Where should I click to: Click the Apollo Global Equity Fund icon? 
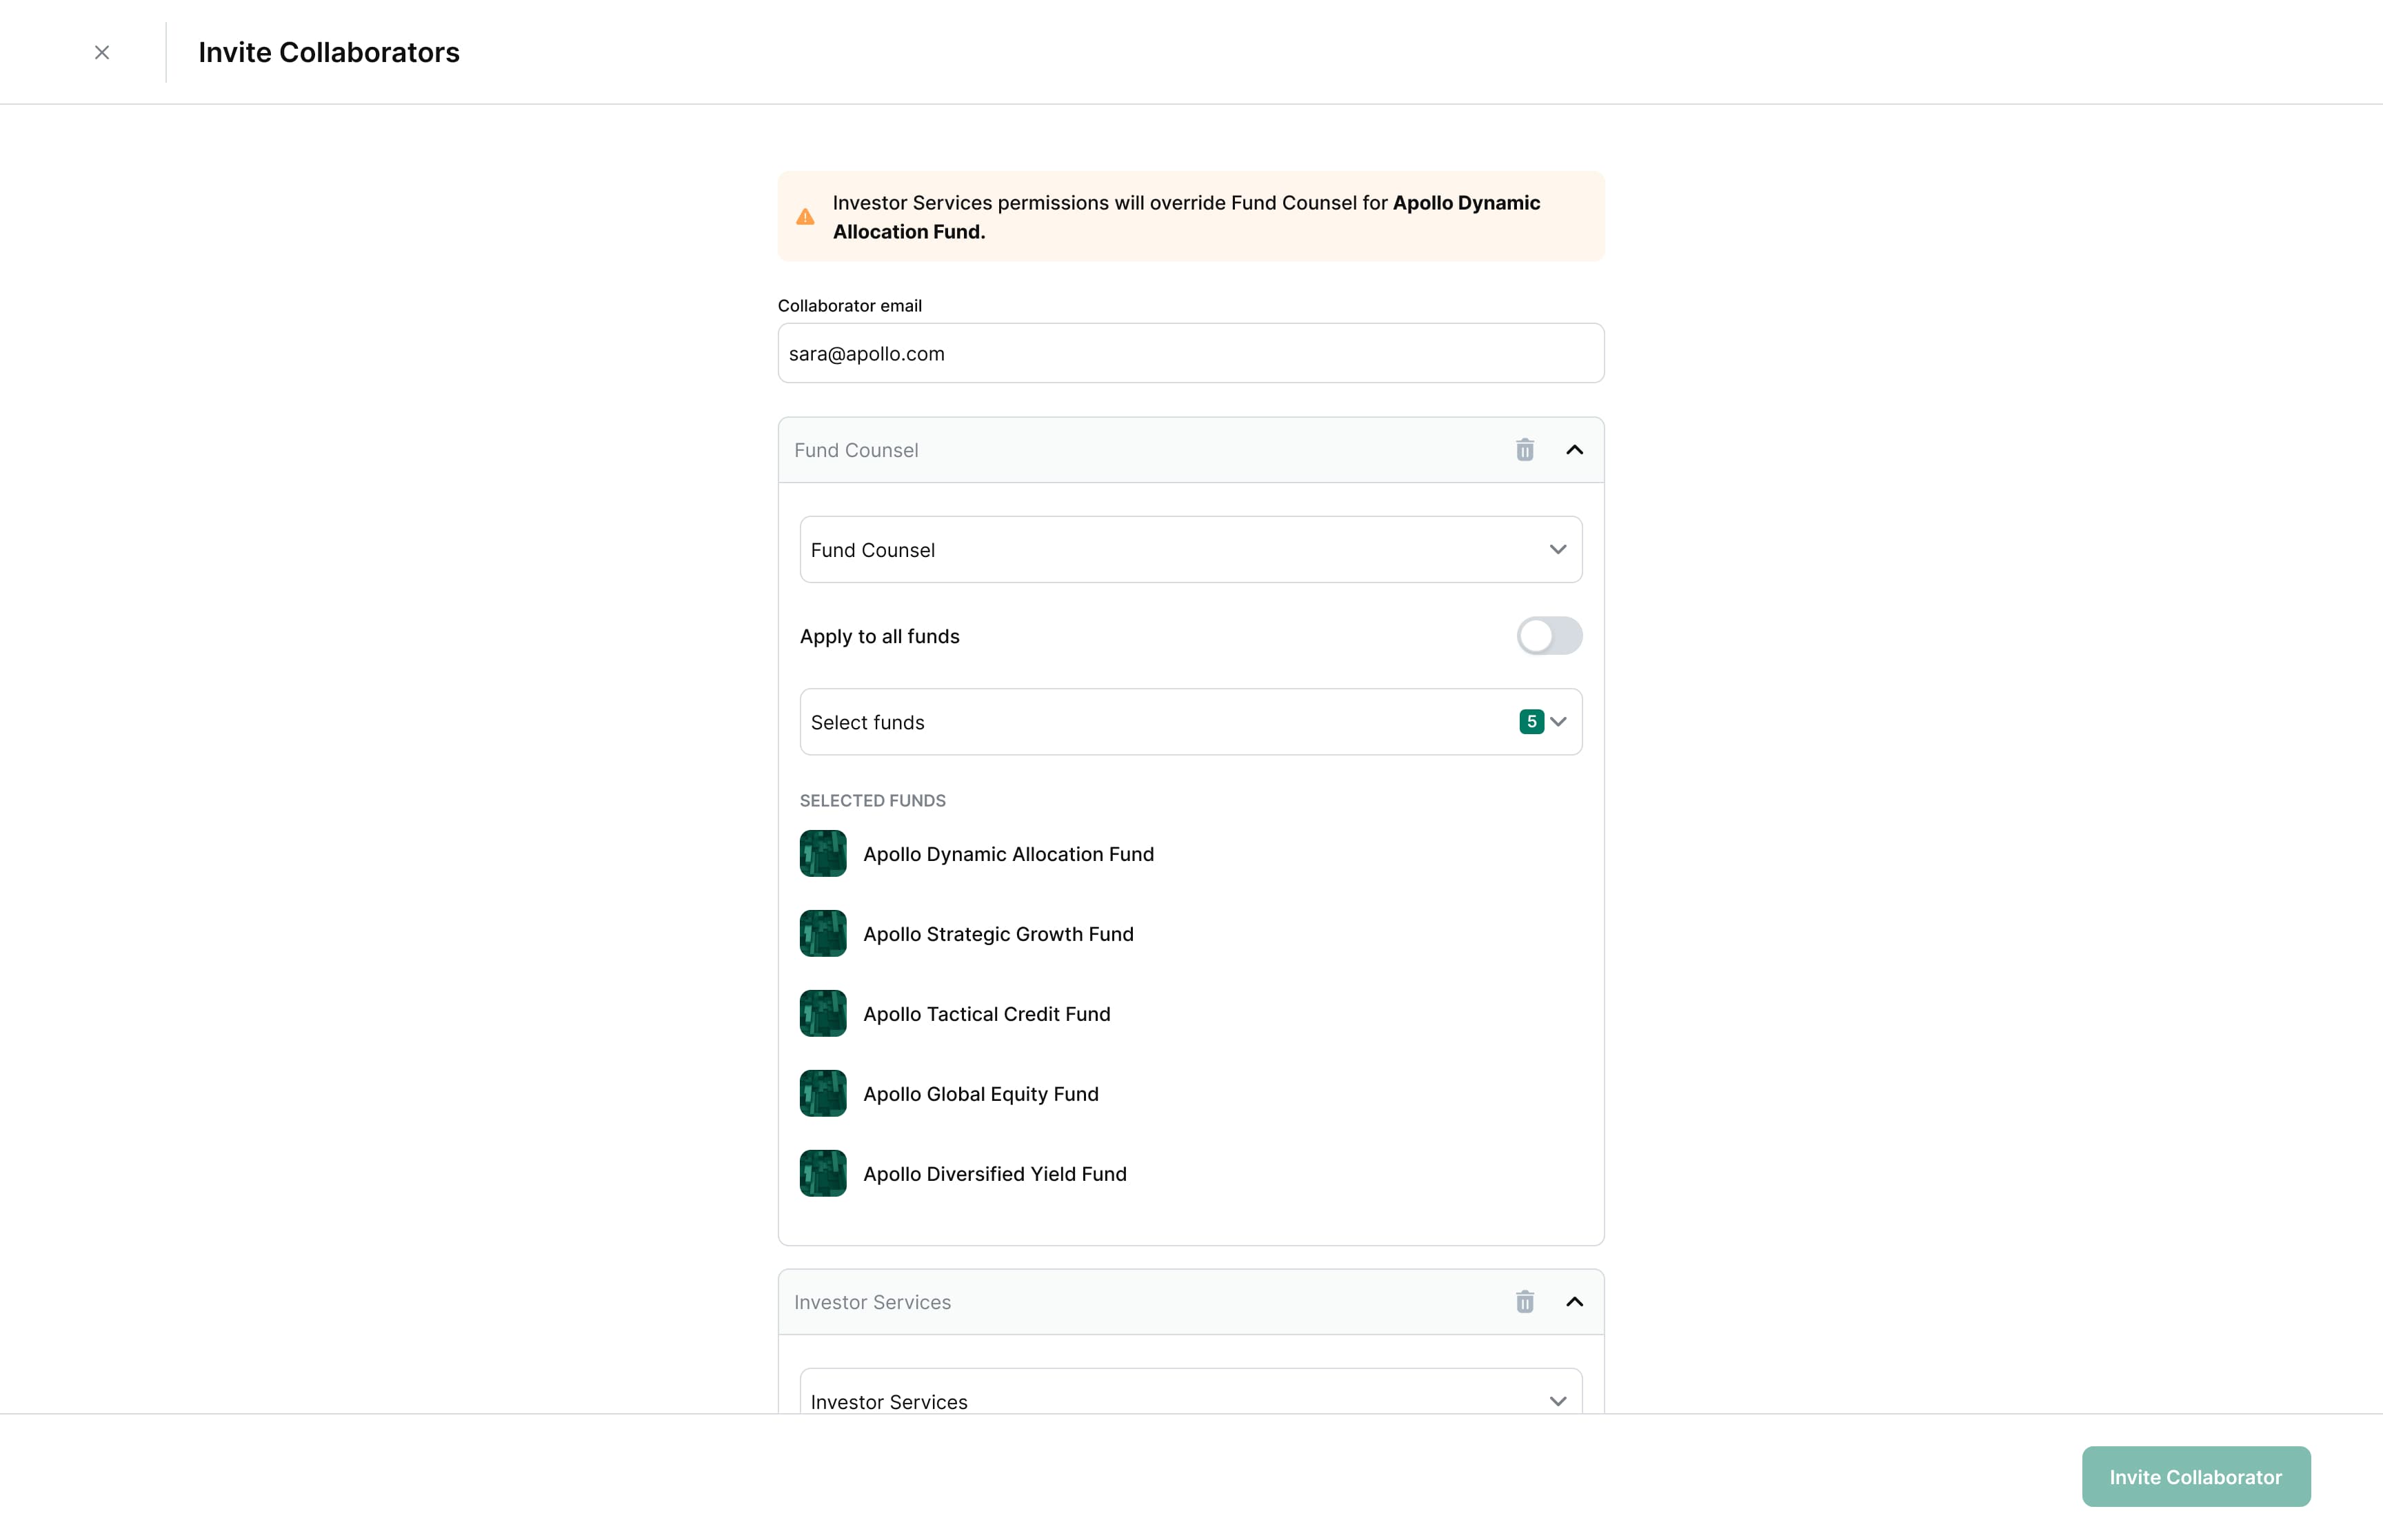823,1094
